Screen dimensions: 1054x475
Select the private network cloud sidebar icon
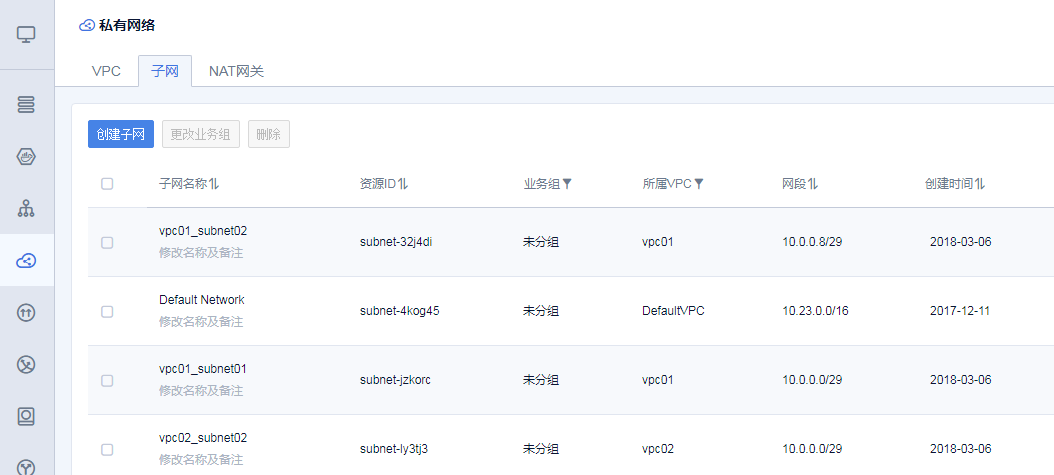27,261
